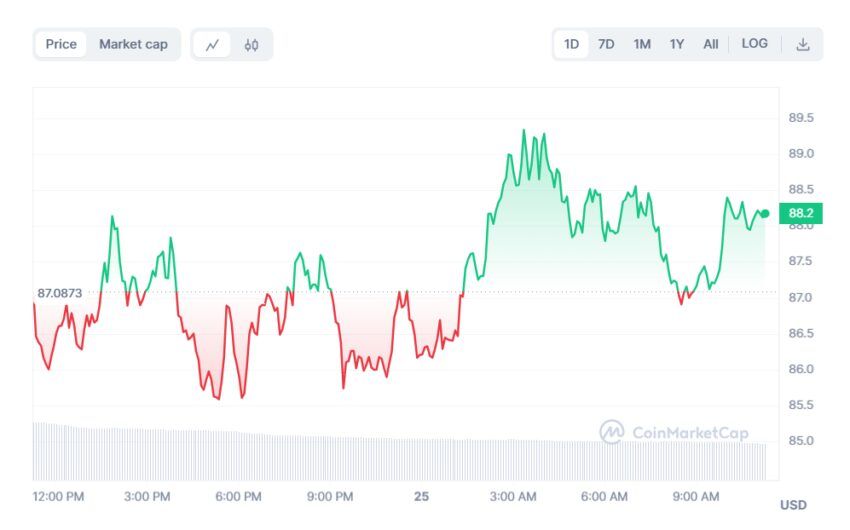Screen dimensions: 850x530
Task: Display 1Y price history
Action: click(677, 44)
